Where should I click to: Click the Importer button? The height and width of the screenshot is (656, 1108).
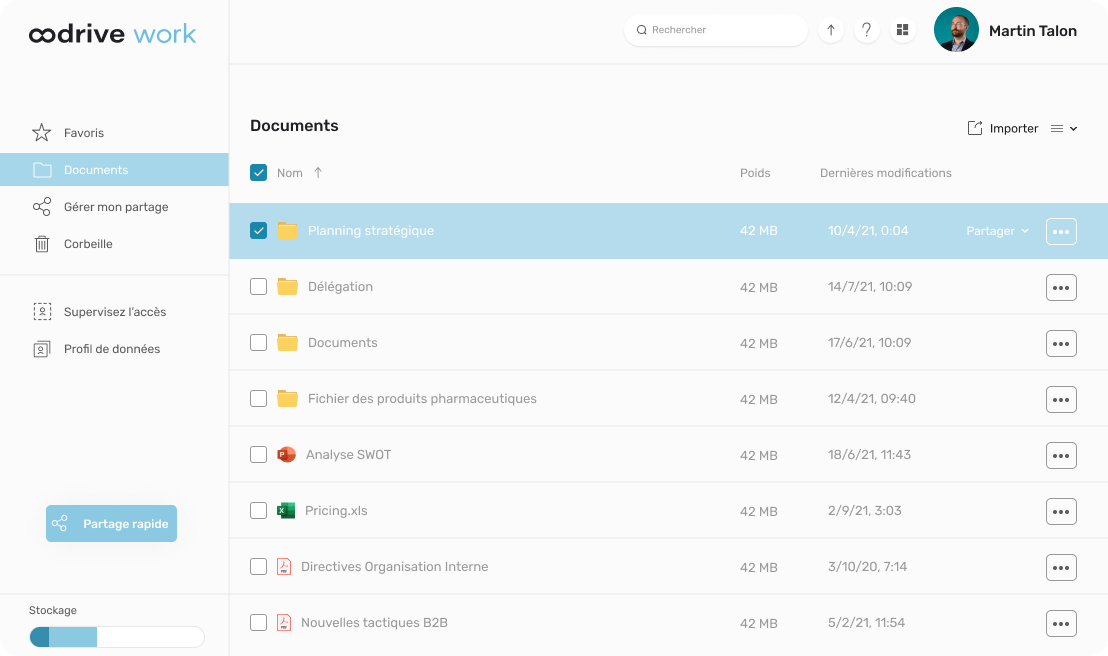point(1002,128)
